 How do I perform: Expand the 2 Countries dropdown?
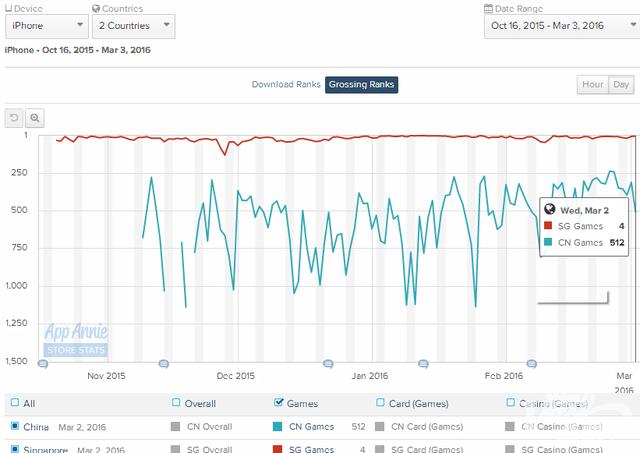point(132,26)
